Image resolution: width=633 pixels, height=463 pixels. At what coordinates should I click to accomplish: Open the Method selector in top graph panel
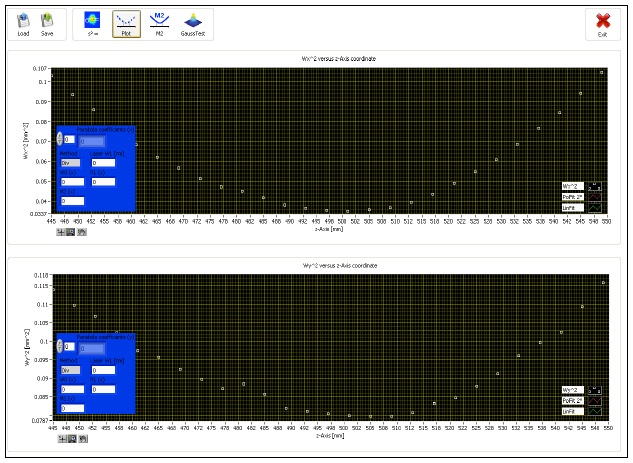point(70,162)
